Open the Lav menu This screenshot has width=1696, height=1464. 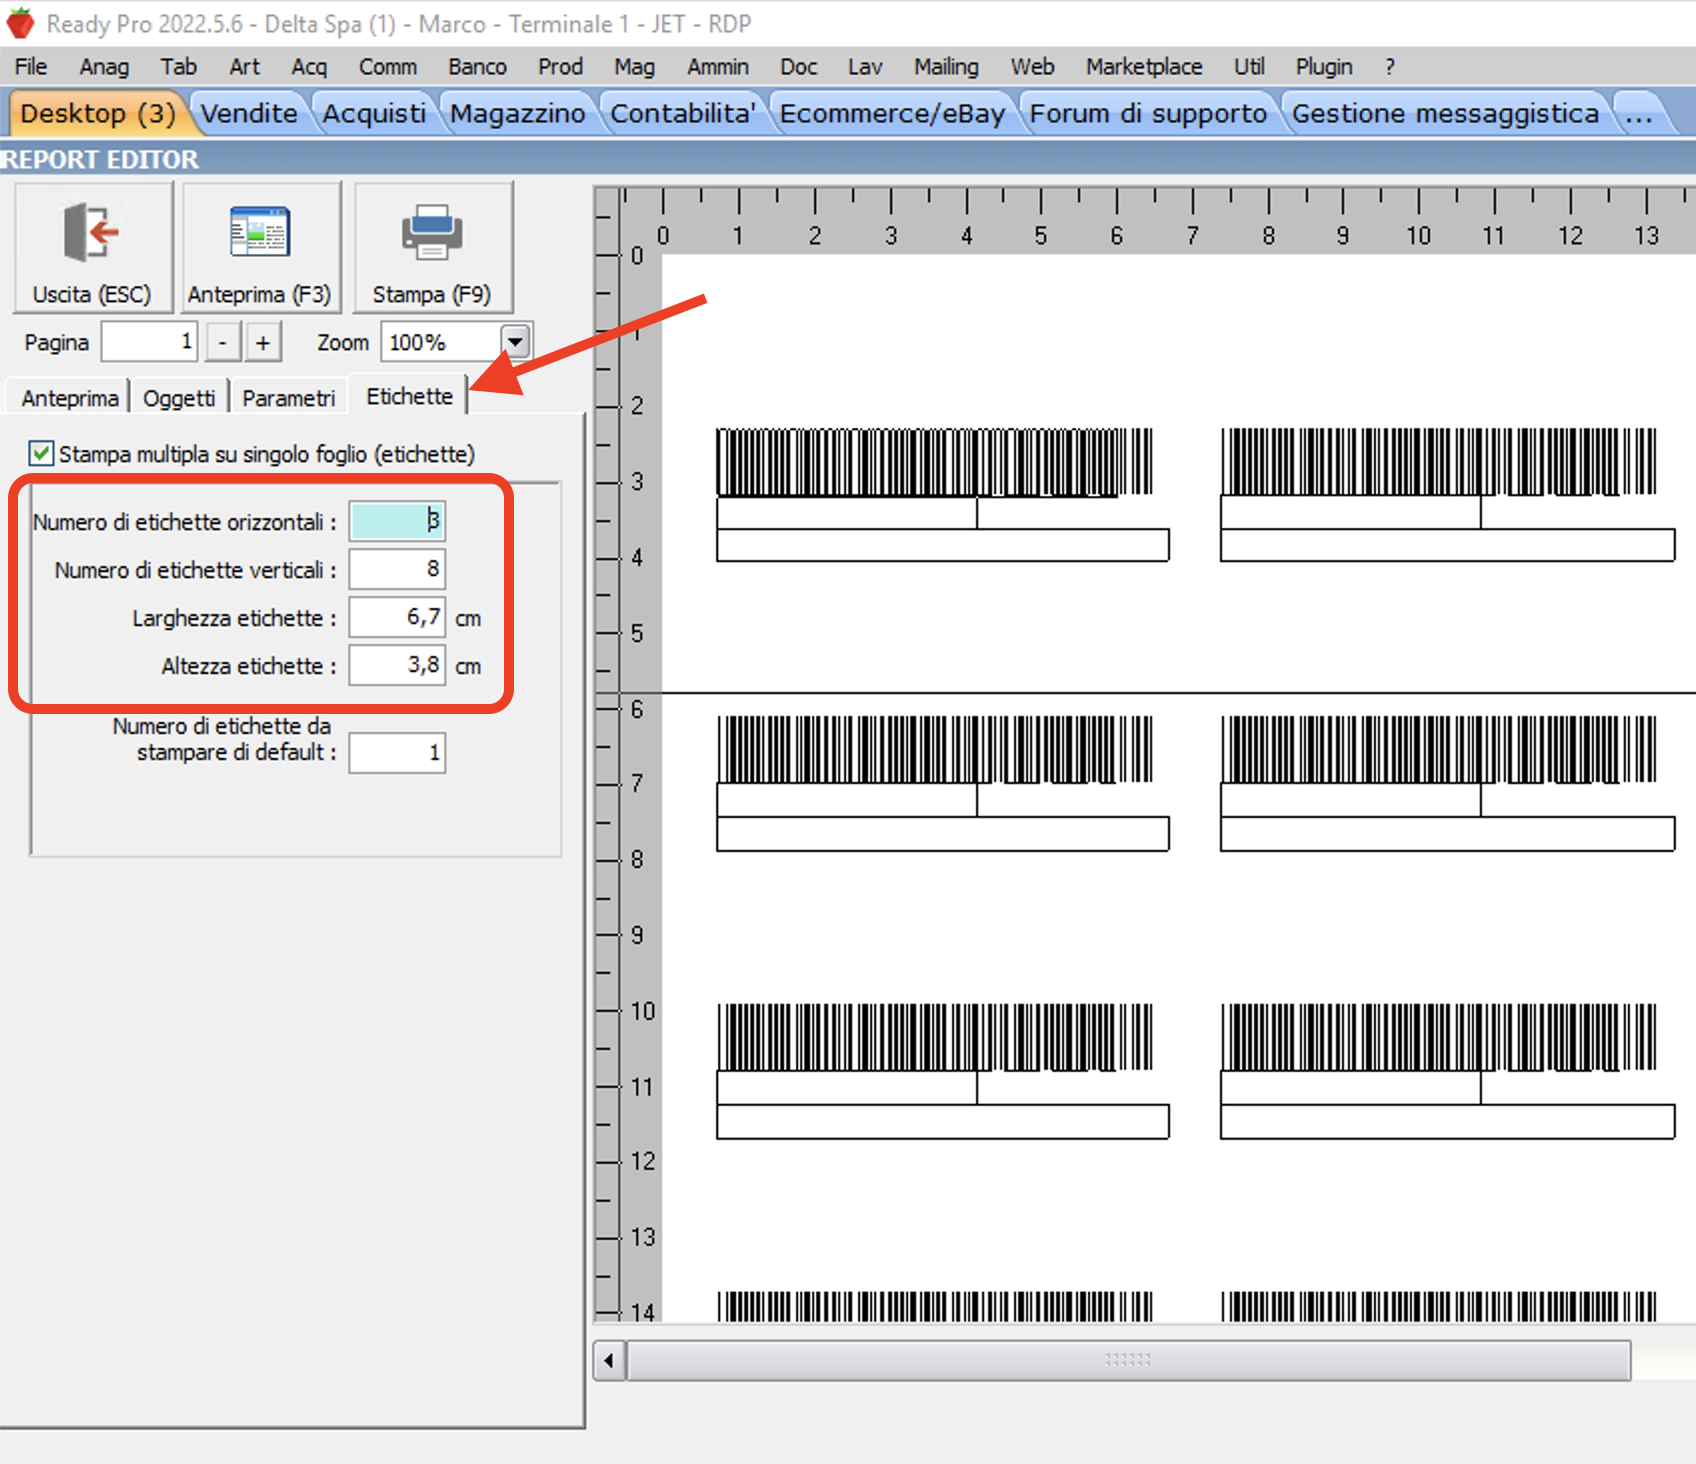point(865,67)
